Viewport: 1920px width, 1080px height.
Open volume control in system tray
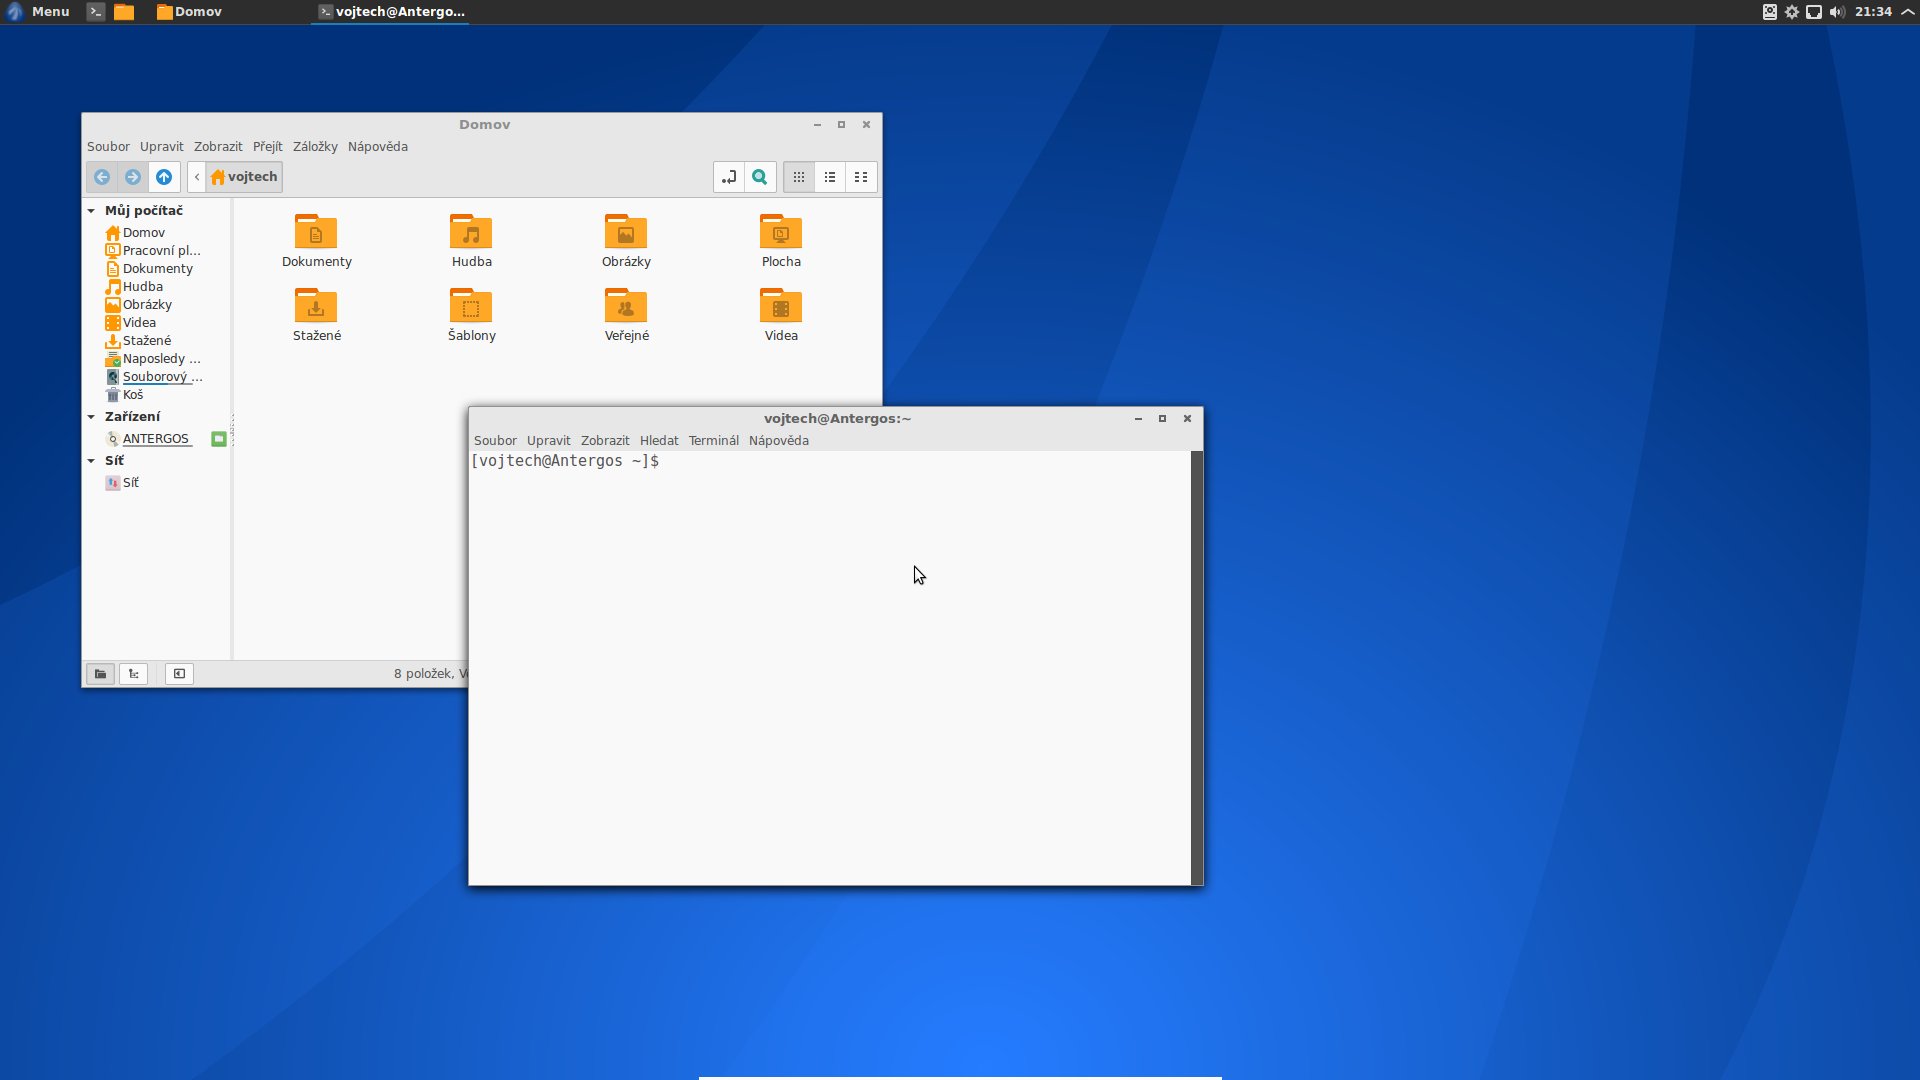[x=1836, y=12]
